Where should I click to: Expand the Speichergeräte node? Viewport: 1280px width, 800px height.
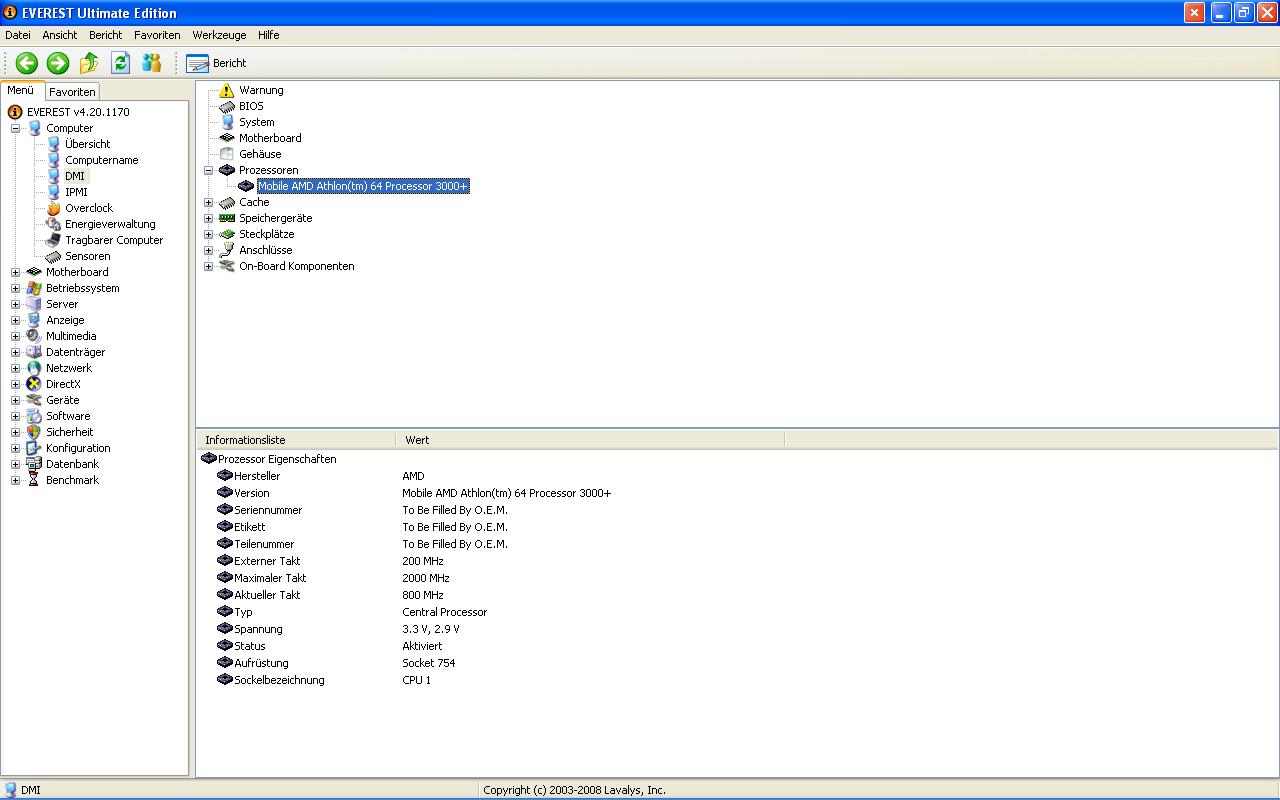(x=208, y=218)
